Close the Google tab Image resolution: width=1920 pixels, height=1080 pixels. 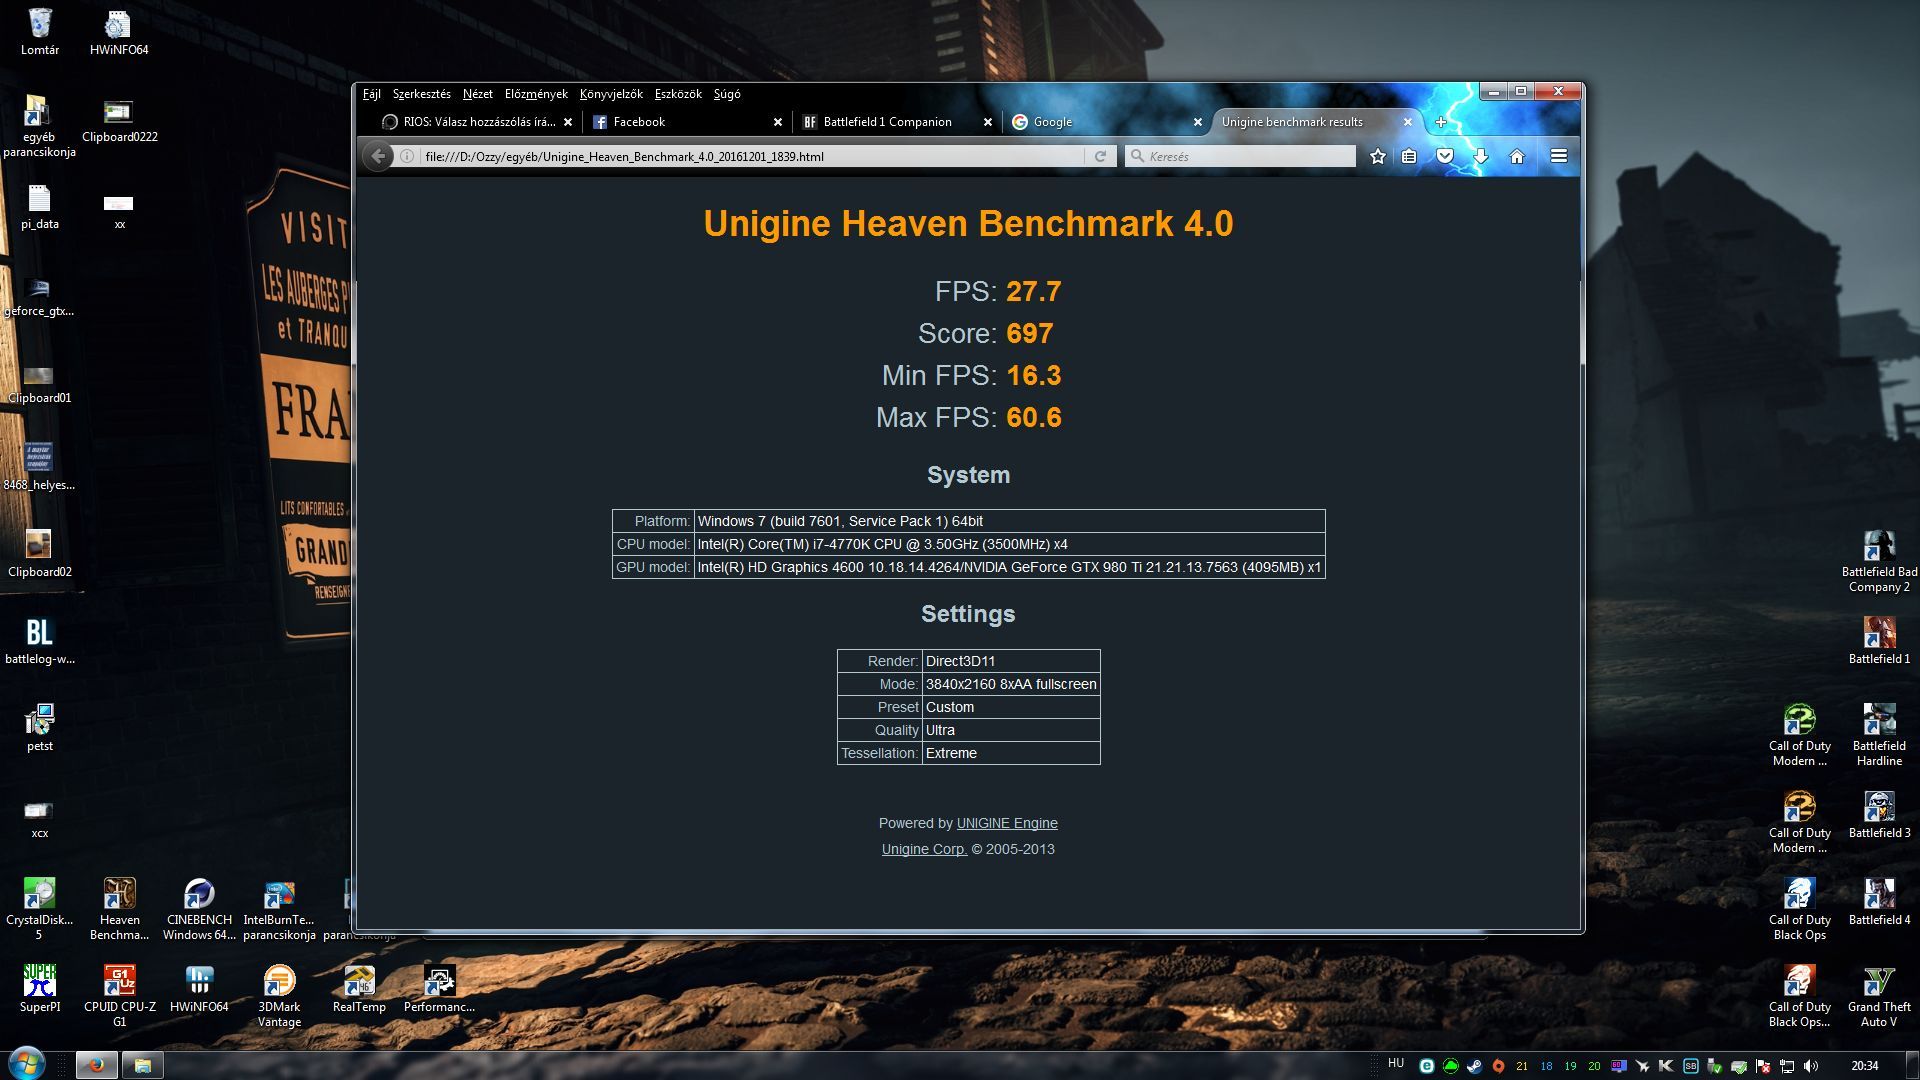(x=1198, y=122)
